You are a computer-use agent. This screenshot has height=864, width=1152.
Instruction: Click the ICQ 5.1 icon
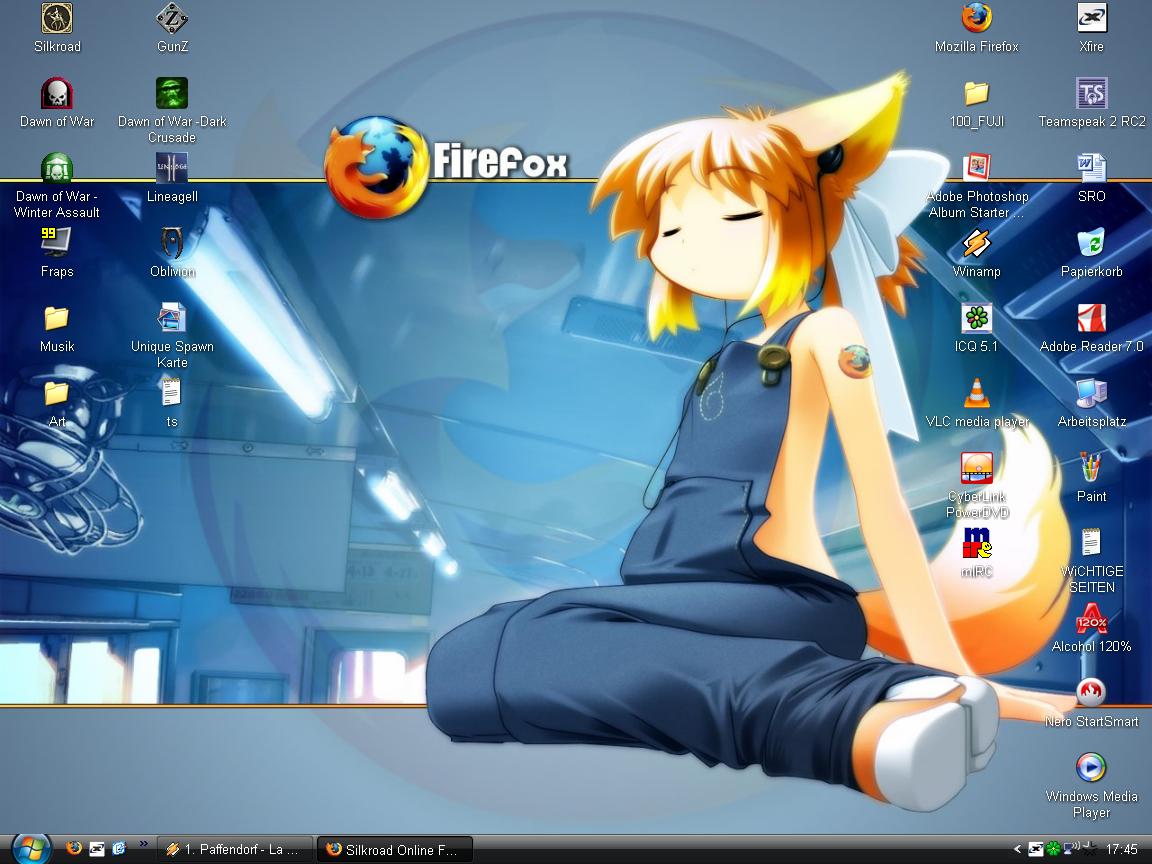coord(976,319)
